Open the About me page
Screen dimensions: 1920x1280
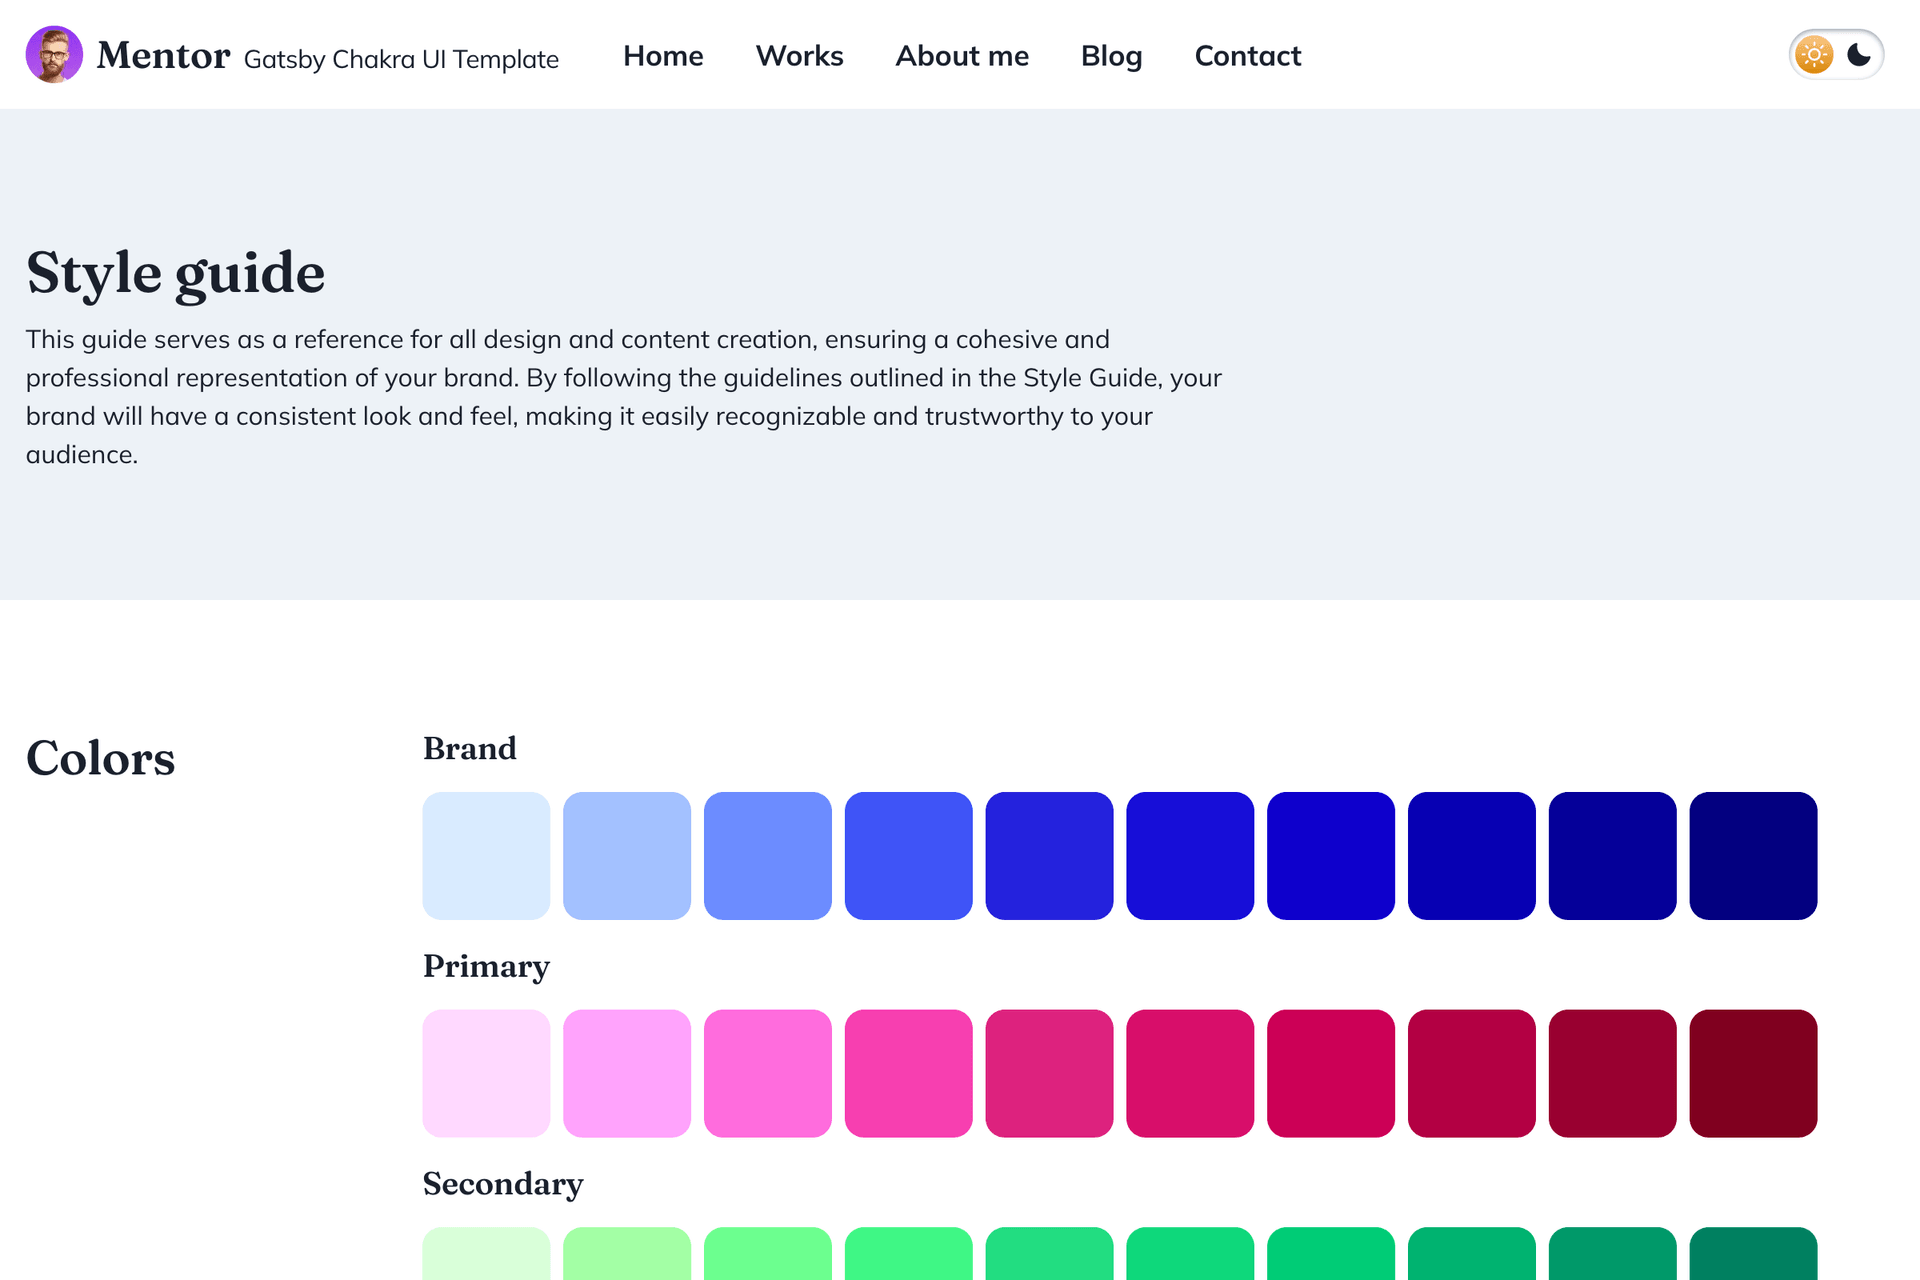pos(962,56)
